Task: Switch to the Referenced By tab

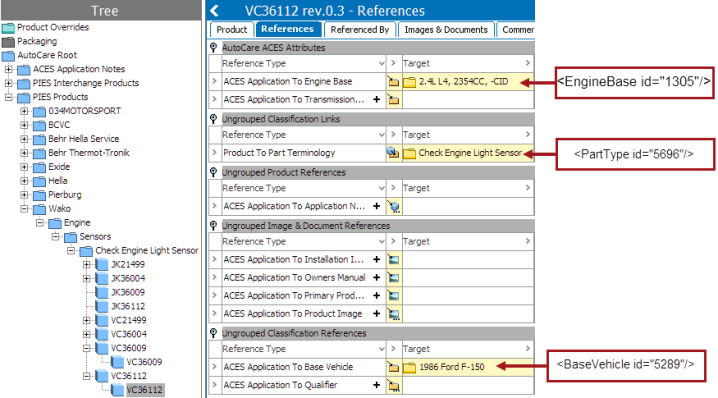Action: click(x=359, y=30)
